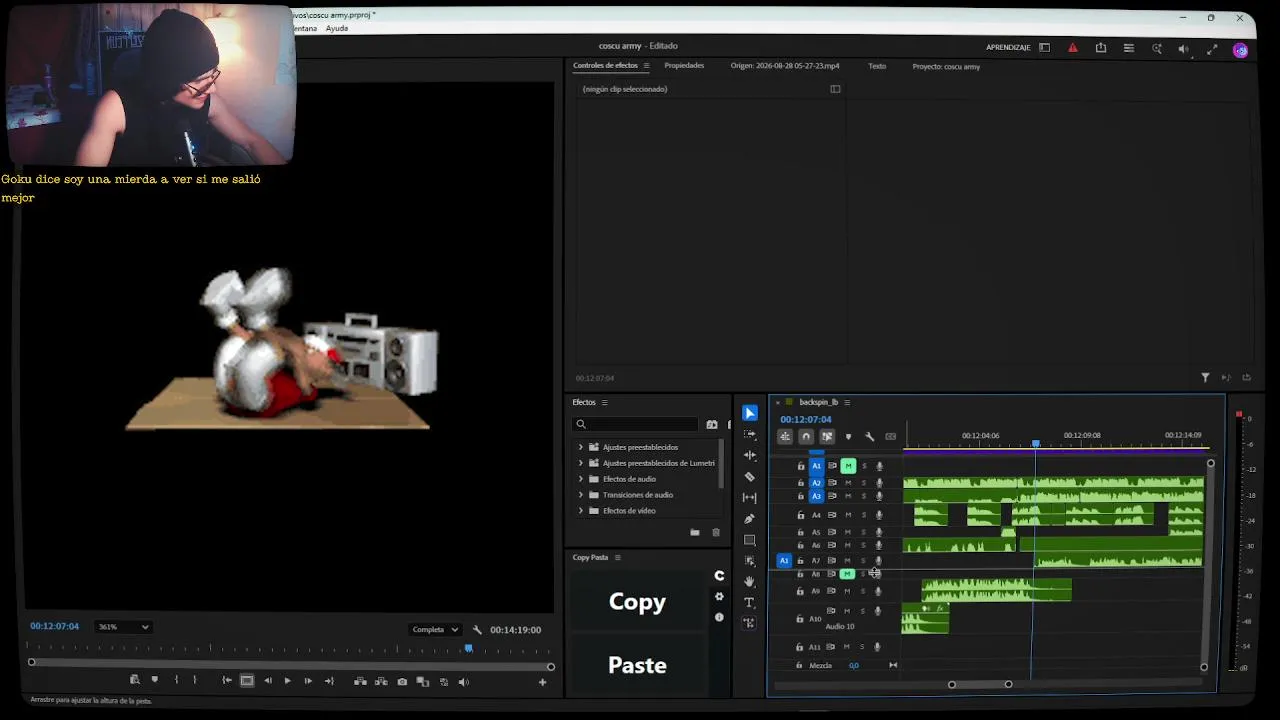Expand the Transiciones de audio folder

(x=581, y=495)
